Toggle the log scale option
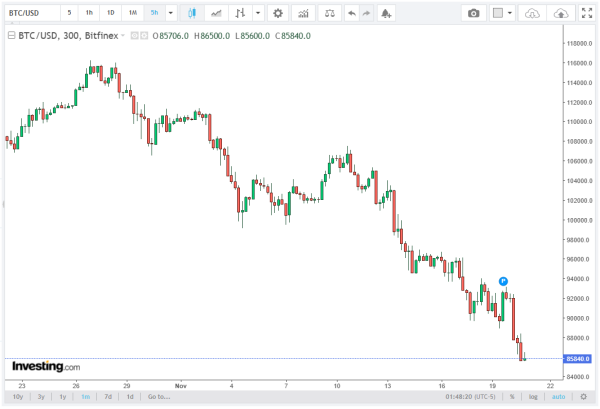The image size is (600, 409). click(531, 397)
